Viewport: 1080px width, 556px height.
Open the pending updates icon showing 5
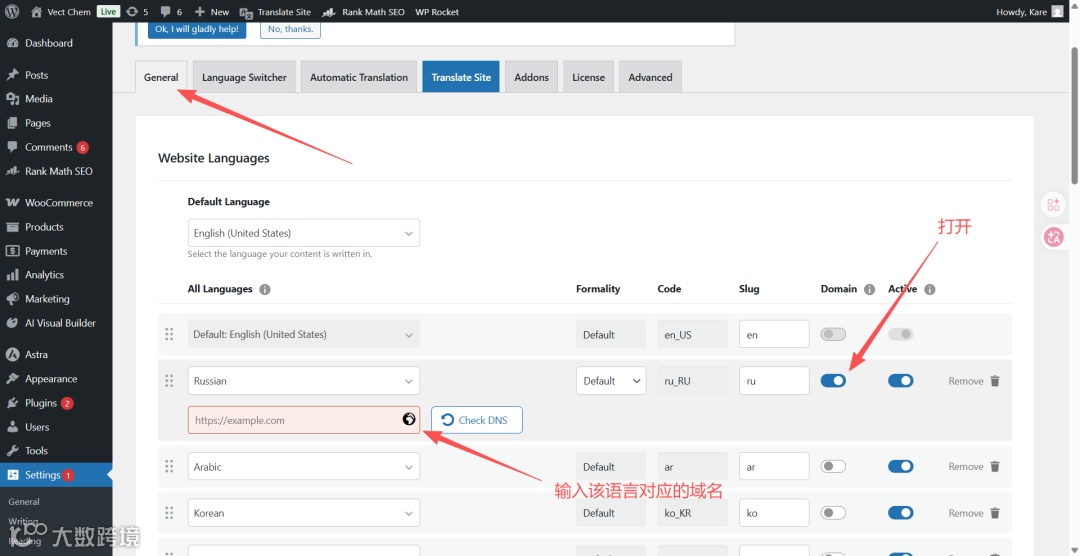132,12
